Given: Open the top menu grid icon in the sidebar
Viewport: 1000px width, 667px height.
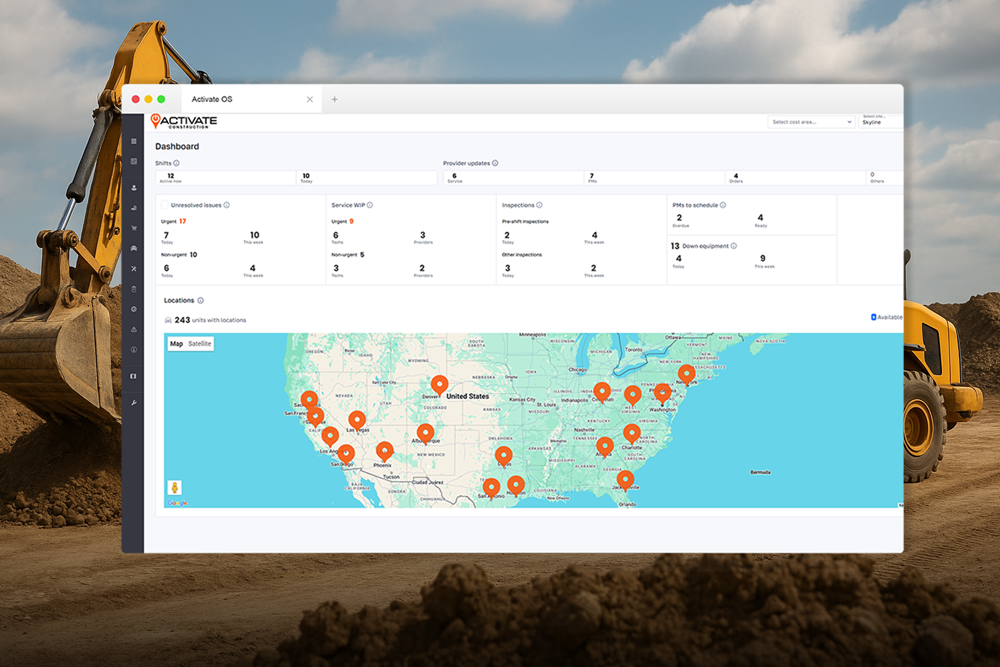Looking at the screenshot, I should pyautogui.click(x=133, y=141).
